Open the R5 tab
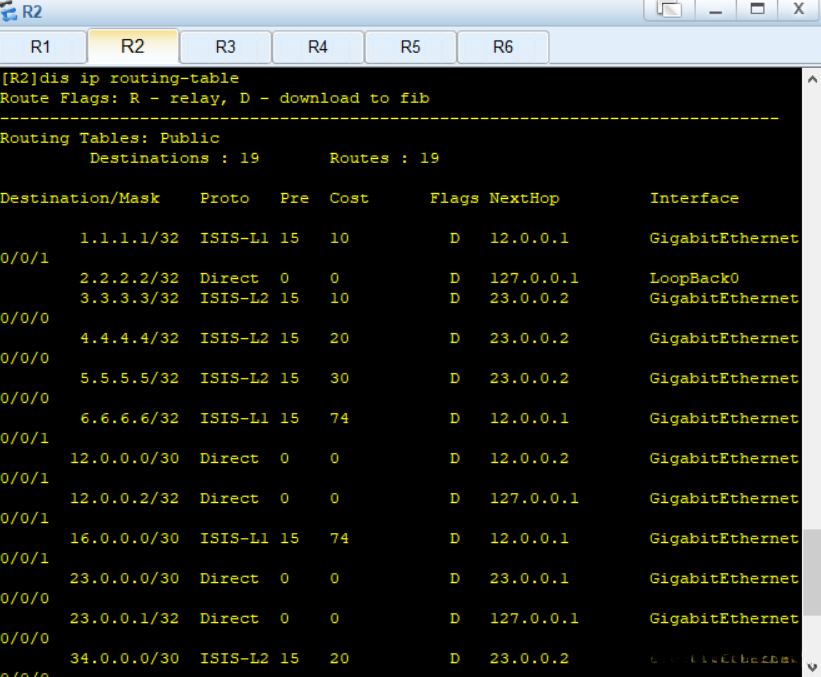 click(x=410, y=47)
